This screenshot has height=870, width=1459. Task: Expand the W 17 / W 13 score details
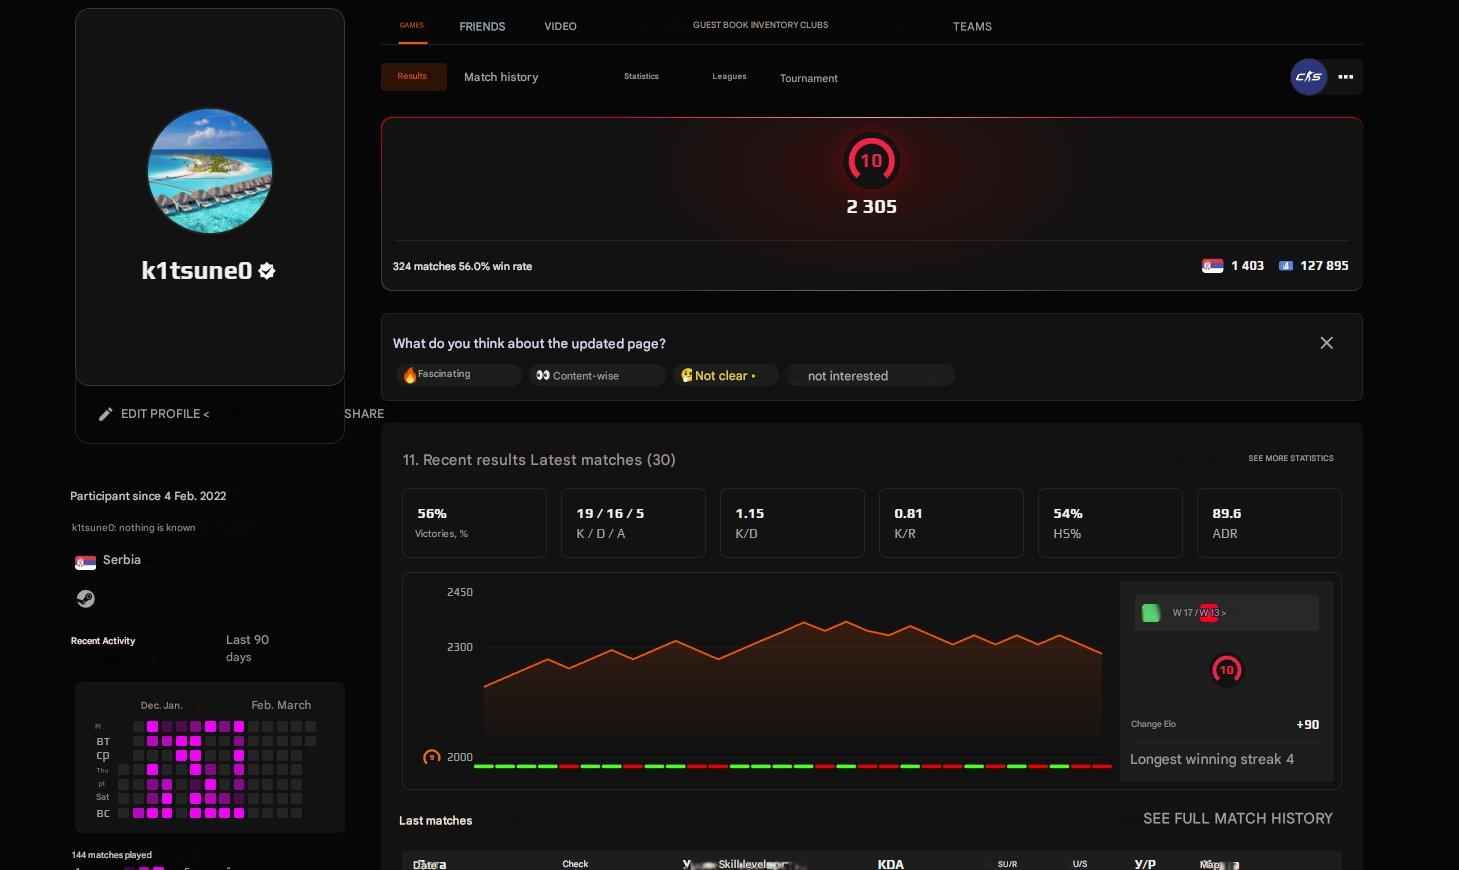(1226, 612)
